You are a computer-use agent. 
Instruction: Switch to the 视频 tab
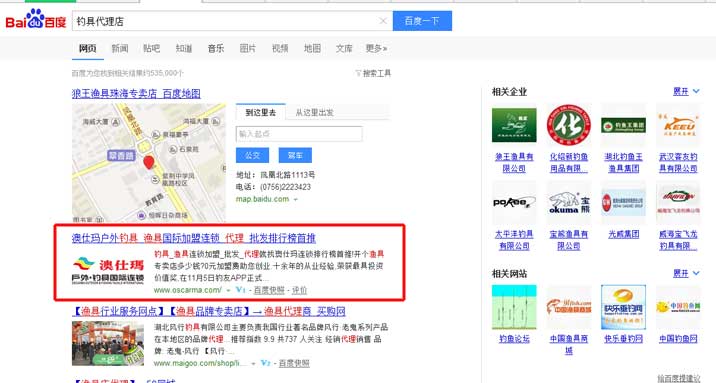pos(280,48)
